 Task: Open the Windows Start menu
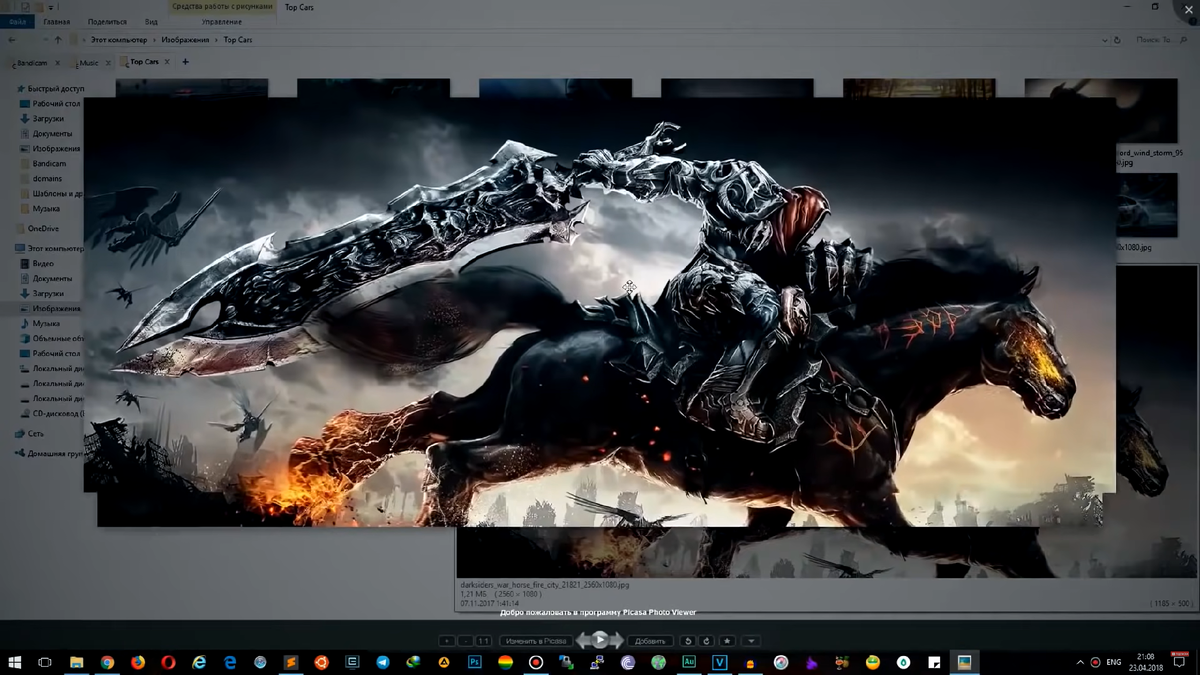[x=15, y=662]
